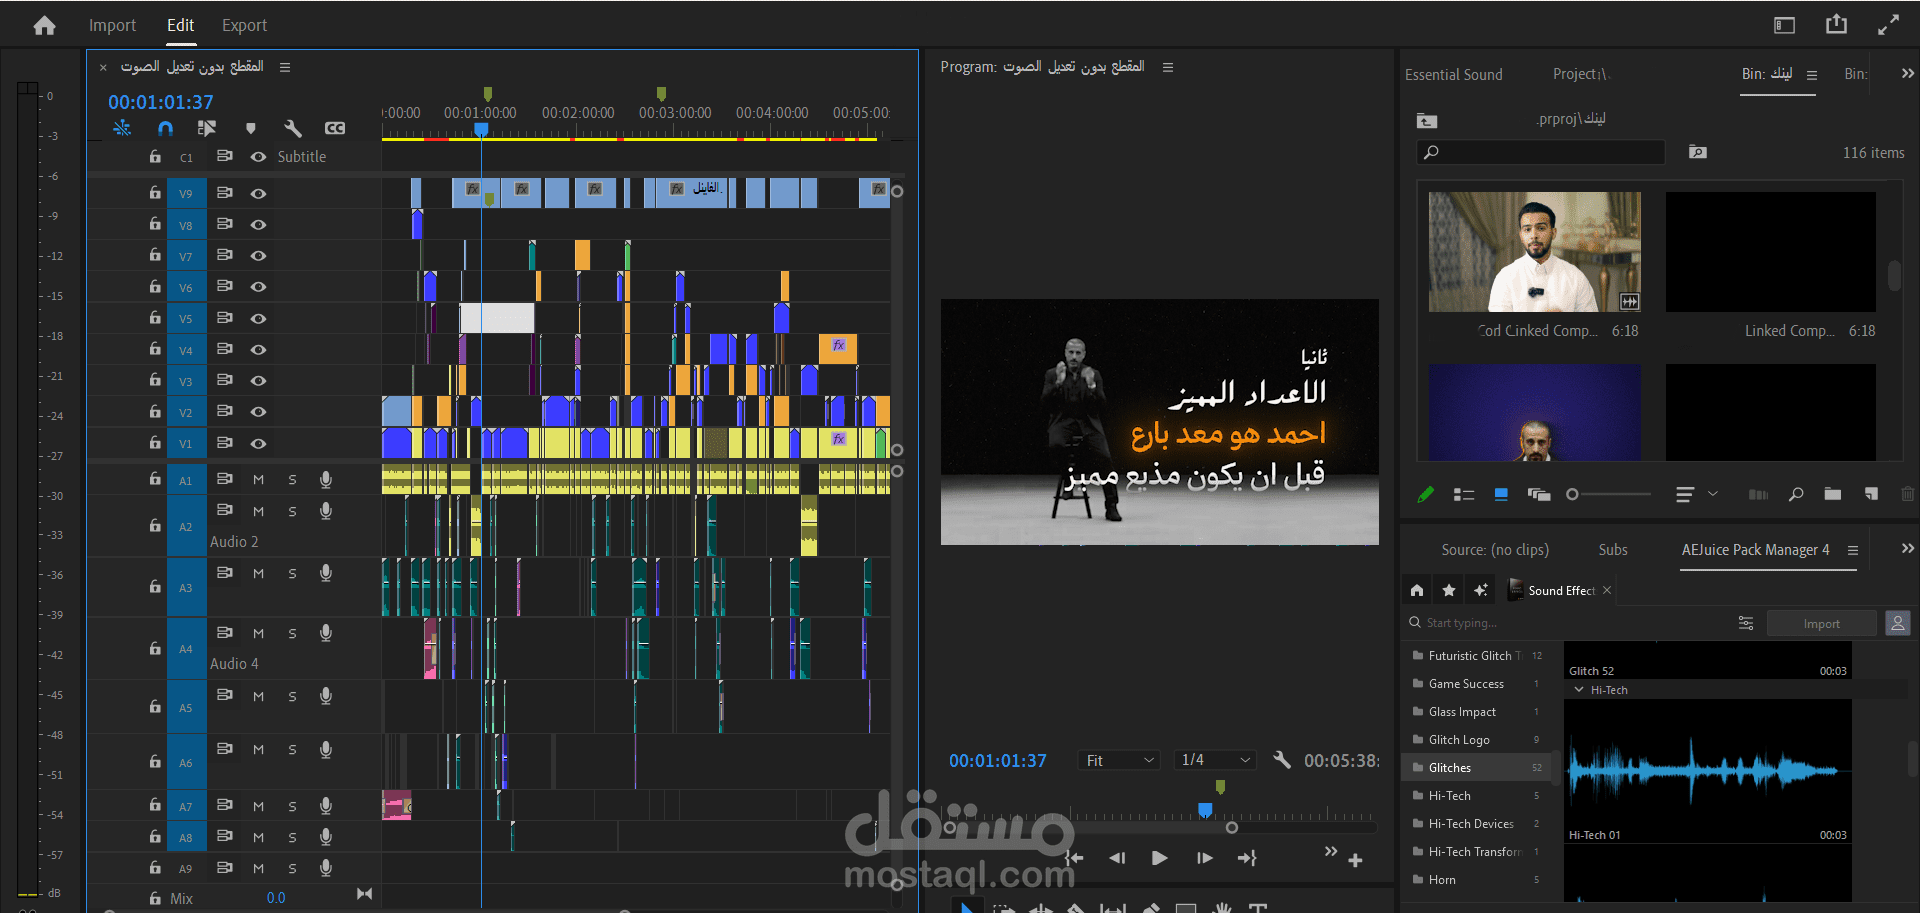1920x913 pixels.
Task: Hide video track V5 with eye icon
Action: coord(258,318)
